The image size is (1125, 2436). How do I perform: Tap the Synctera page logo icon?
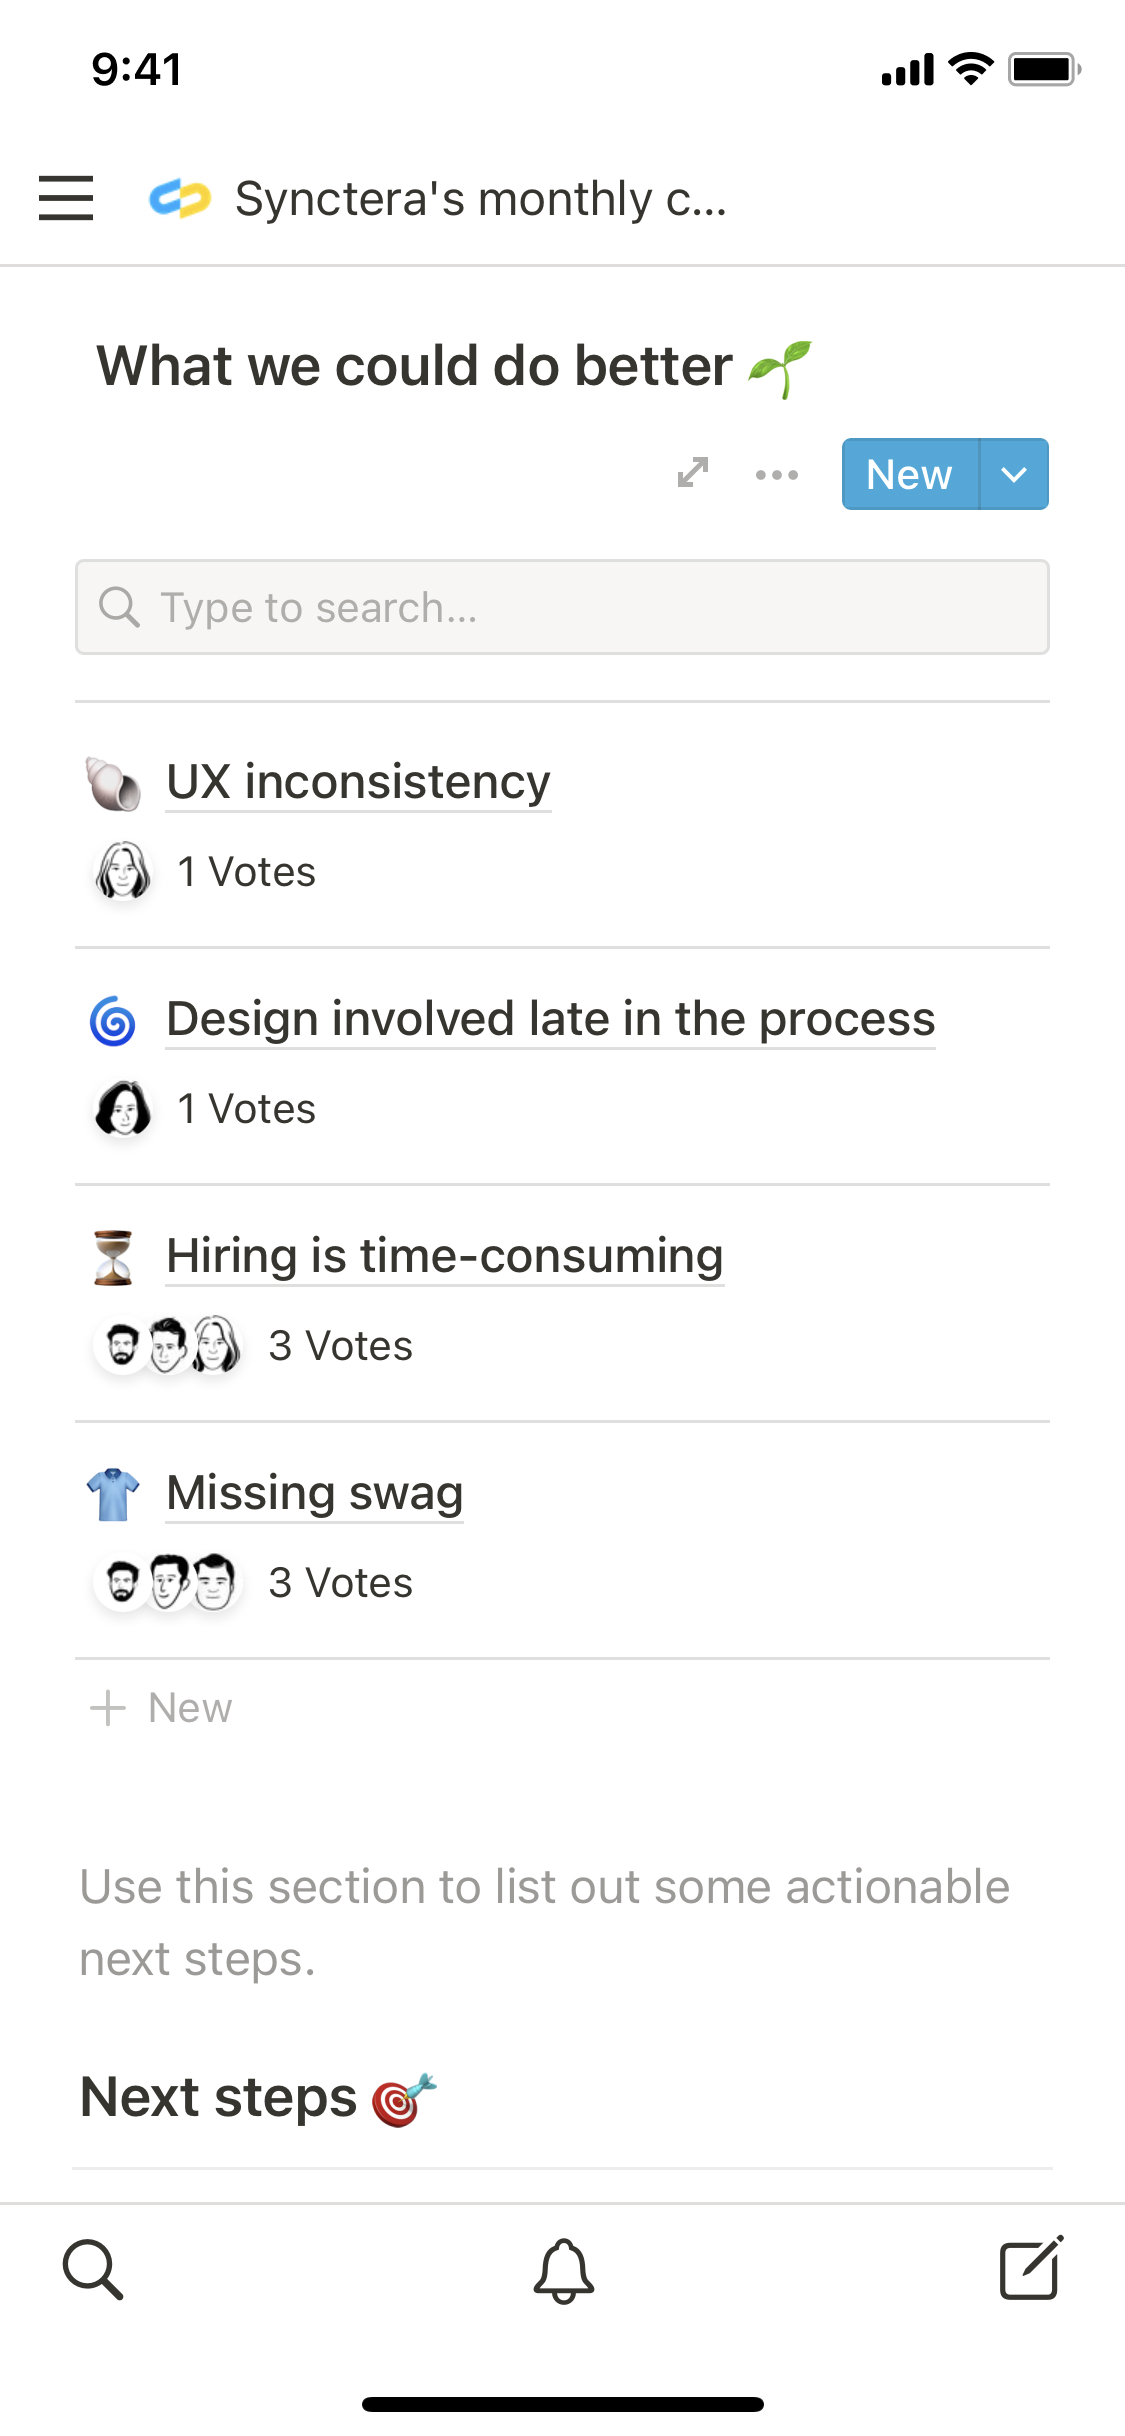[x=180, y=198]
